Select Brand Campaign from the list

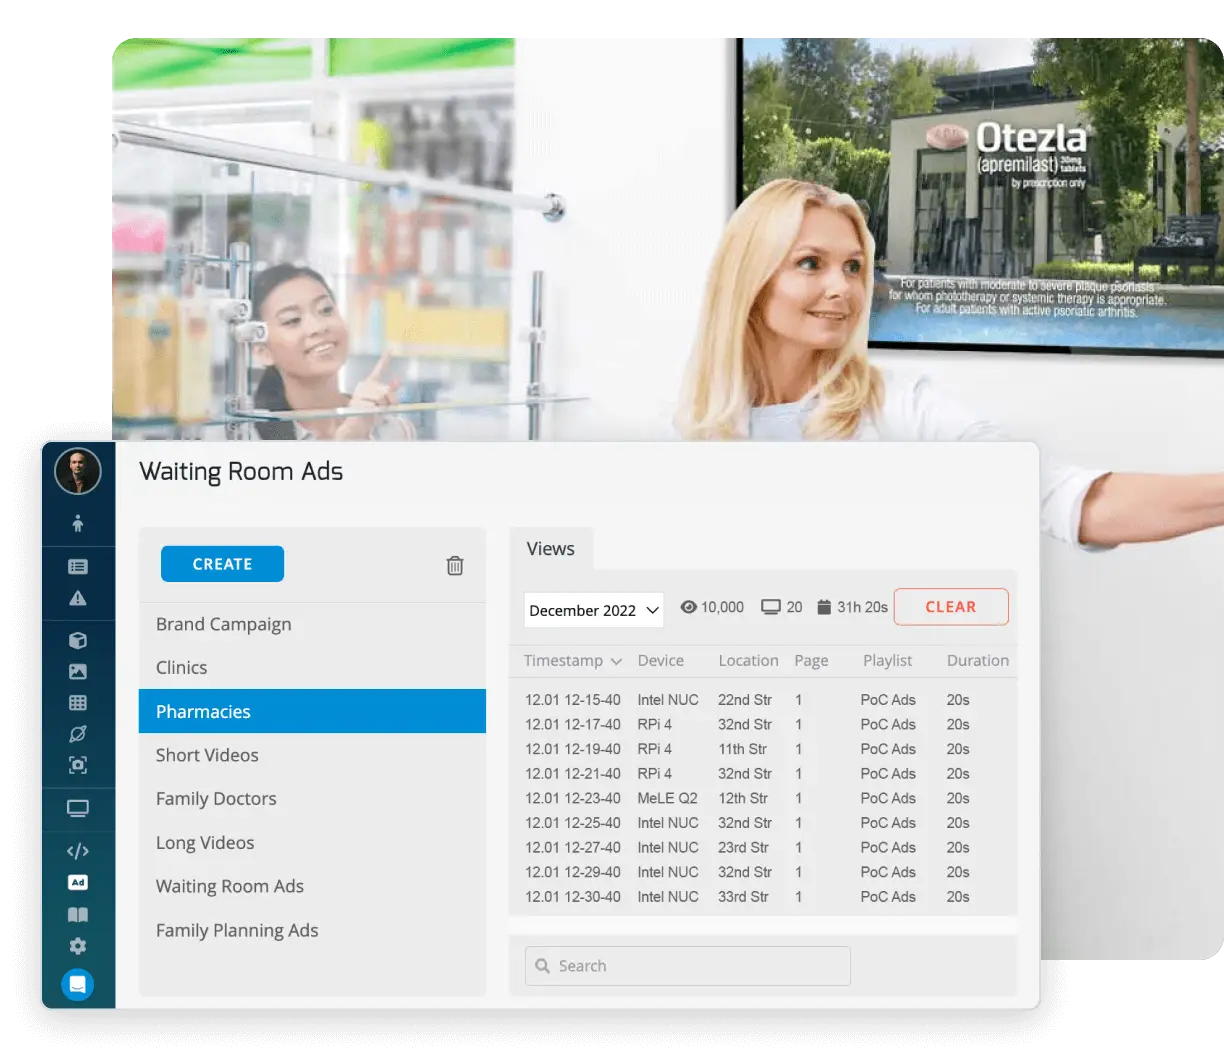click(224, 624)
